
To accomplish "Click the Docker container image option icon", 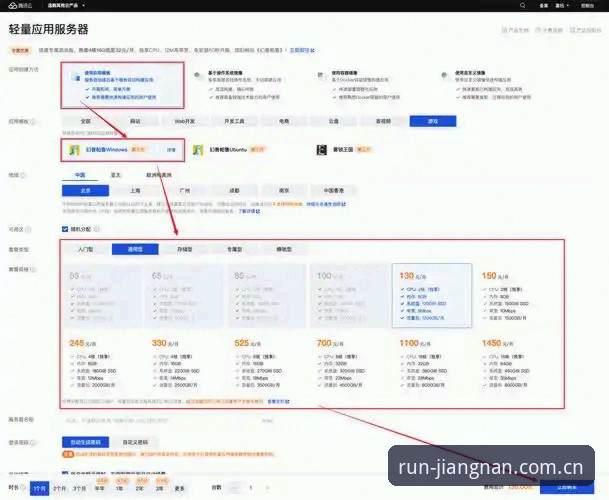I will (x=322, y=76).
